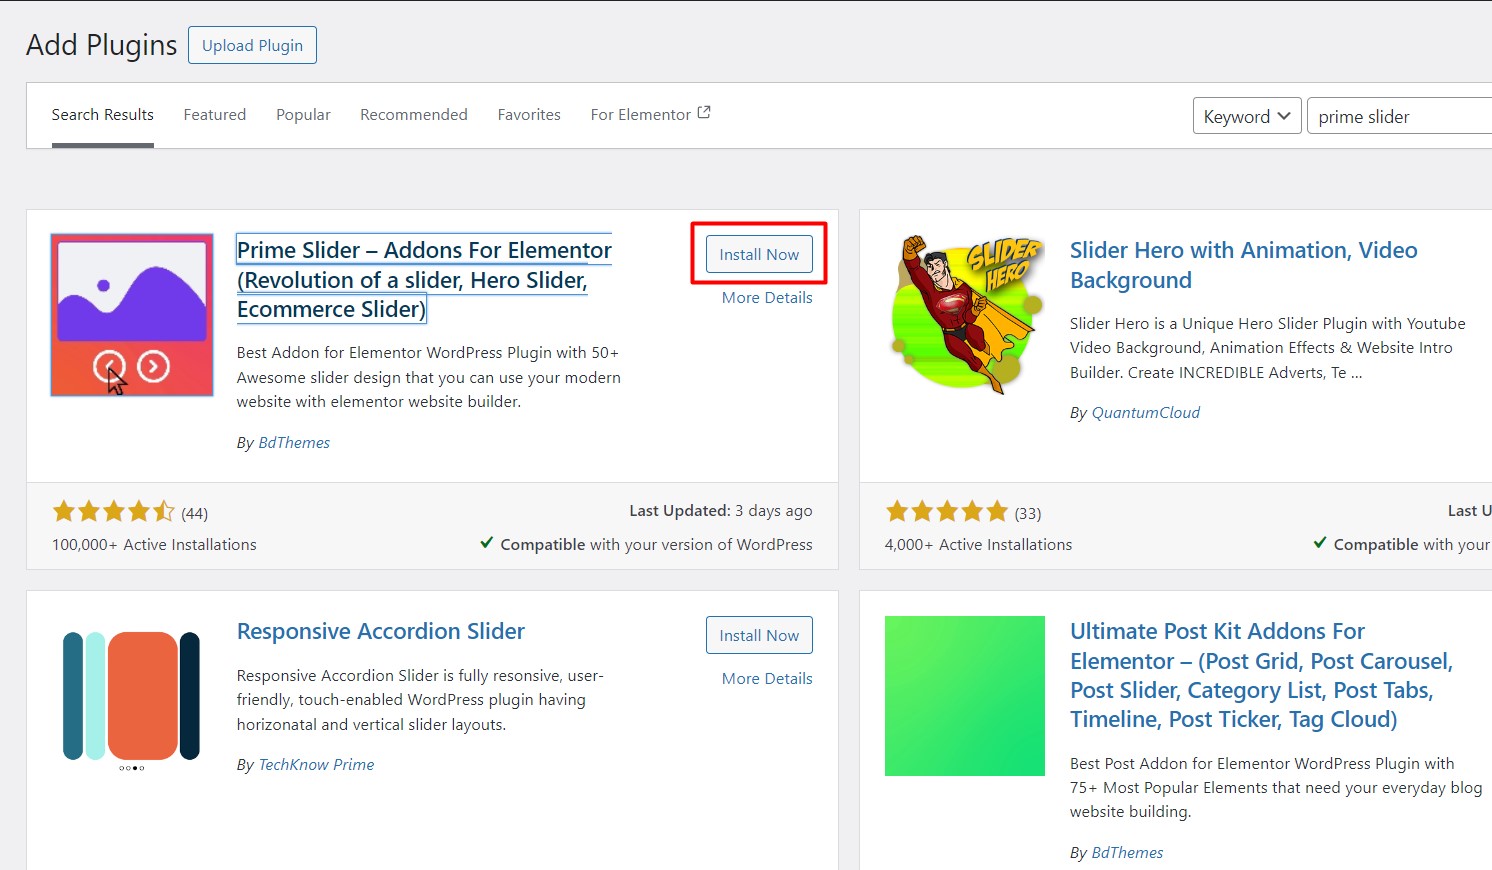Open the For Elementor external link
1492x870 pixels.
pos(650,115)
